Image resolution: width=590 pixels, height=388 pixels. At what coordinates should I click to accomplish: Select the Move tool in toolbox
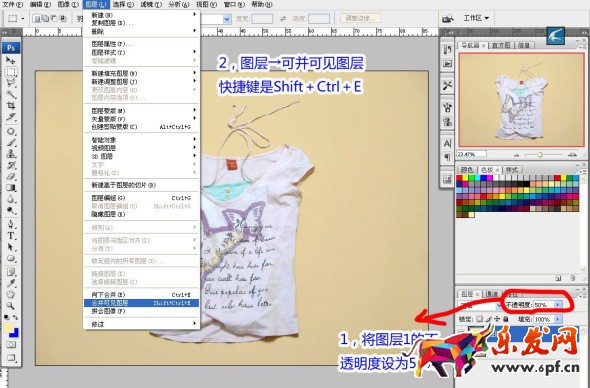point(11,60)
